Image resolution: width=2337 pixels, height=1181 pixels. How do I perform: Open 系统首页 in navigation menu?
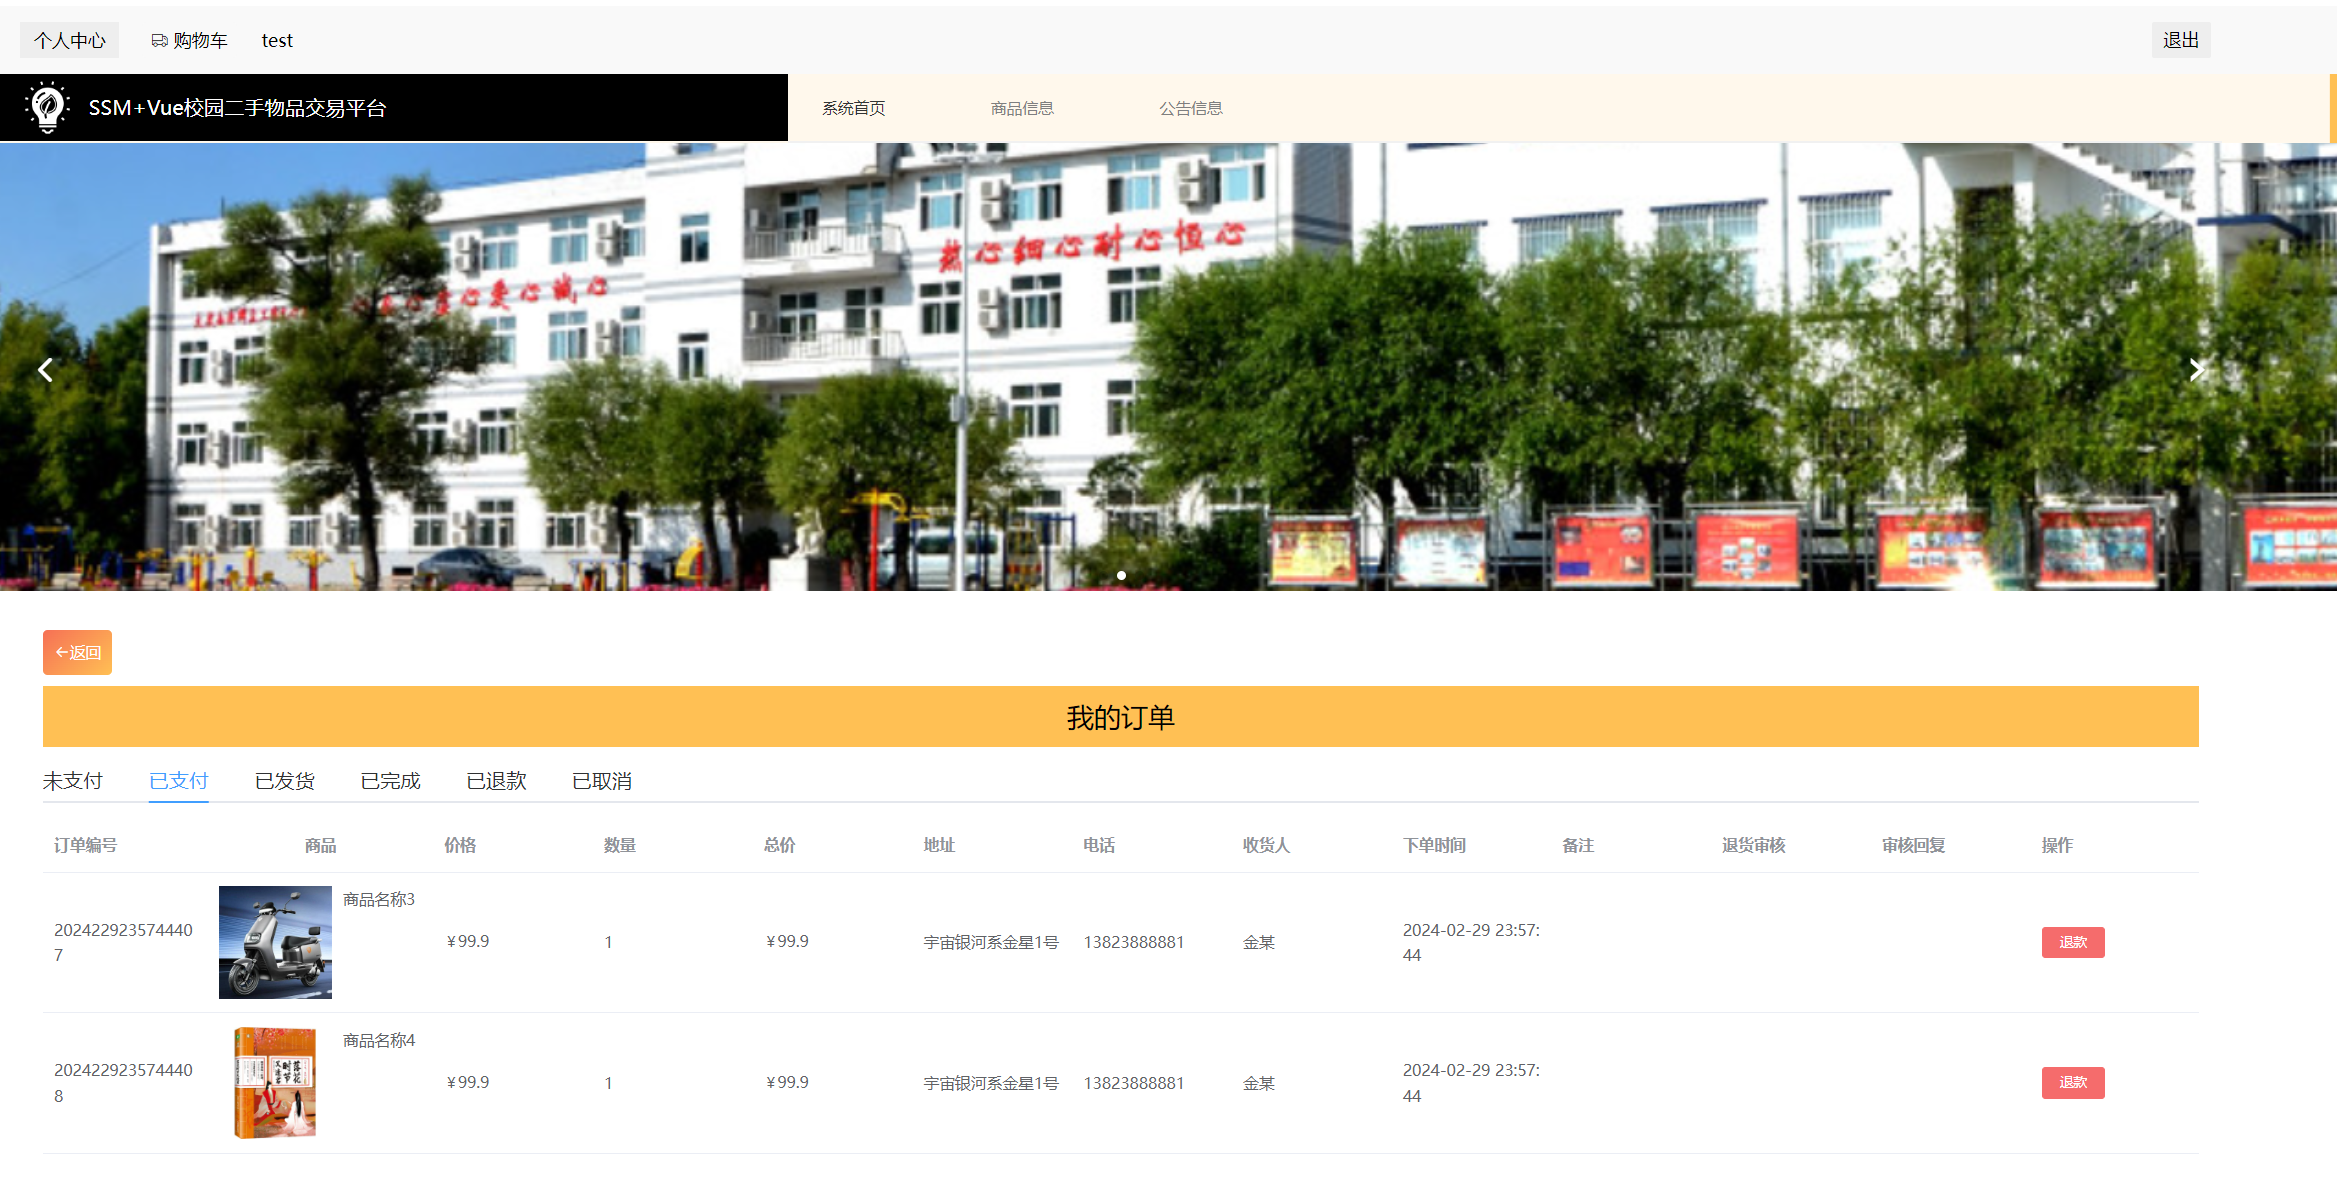pyautogui.click(x=853, y=108)
